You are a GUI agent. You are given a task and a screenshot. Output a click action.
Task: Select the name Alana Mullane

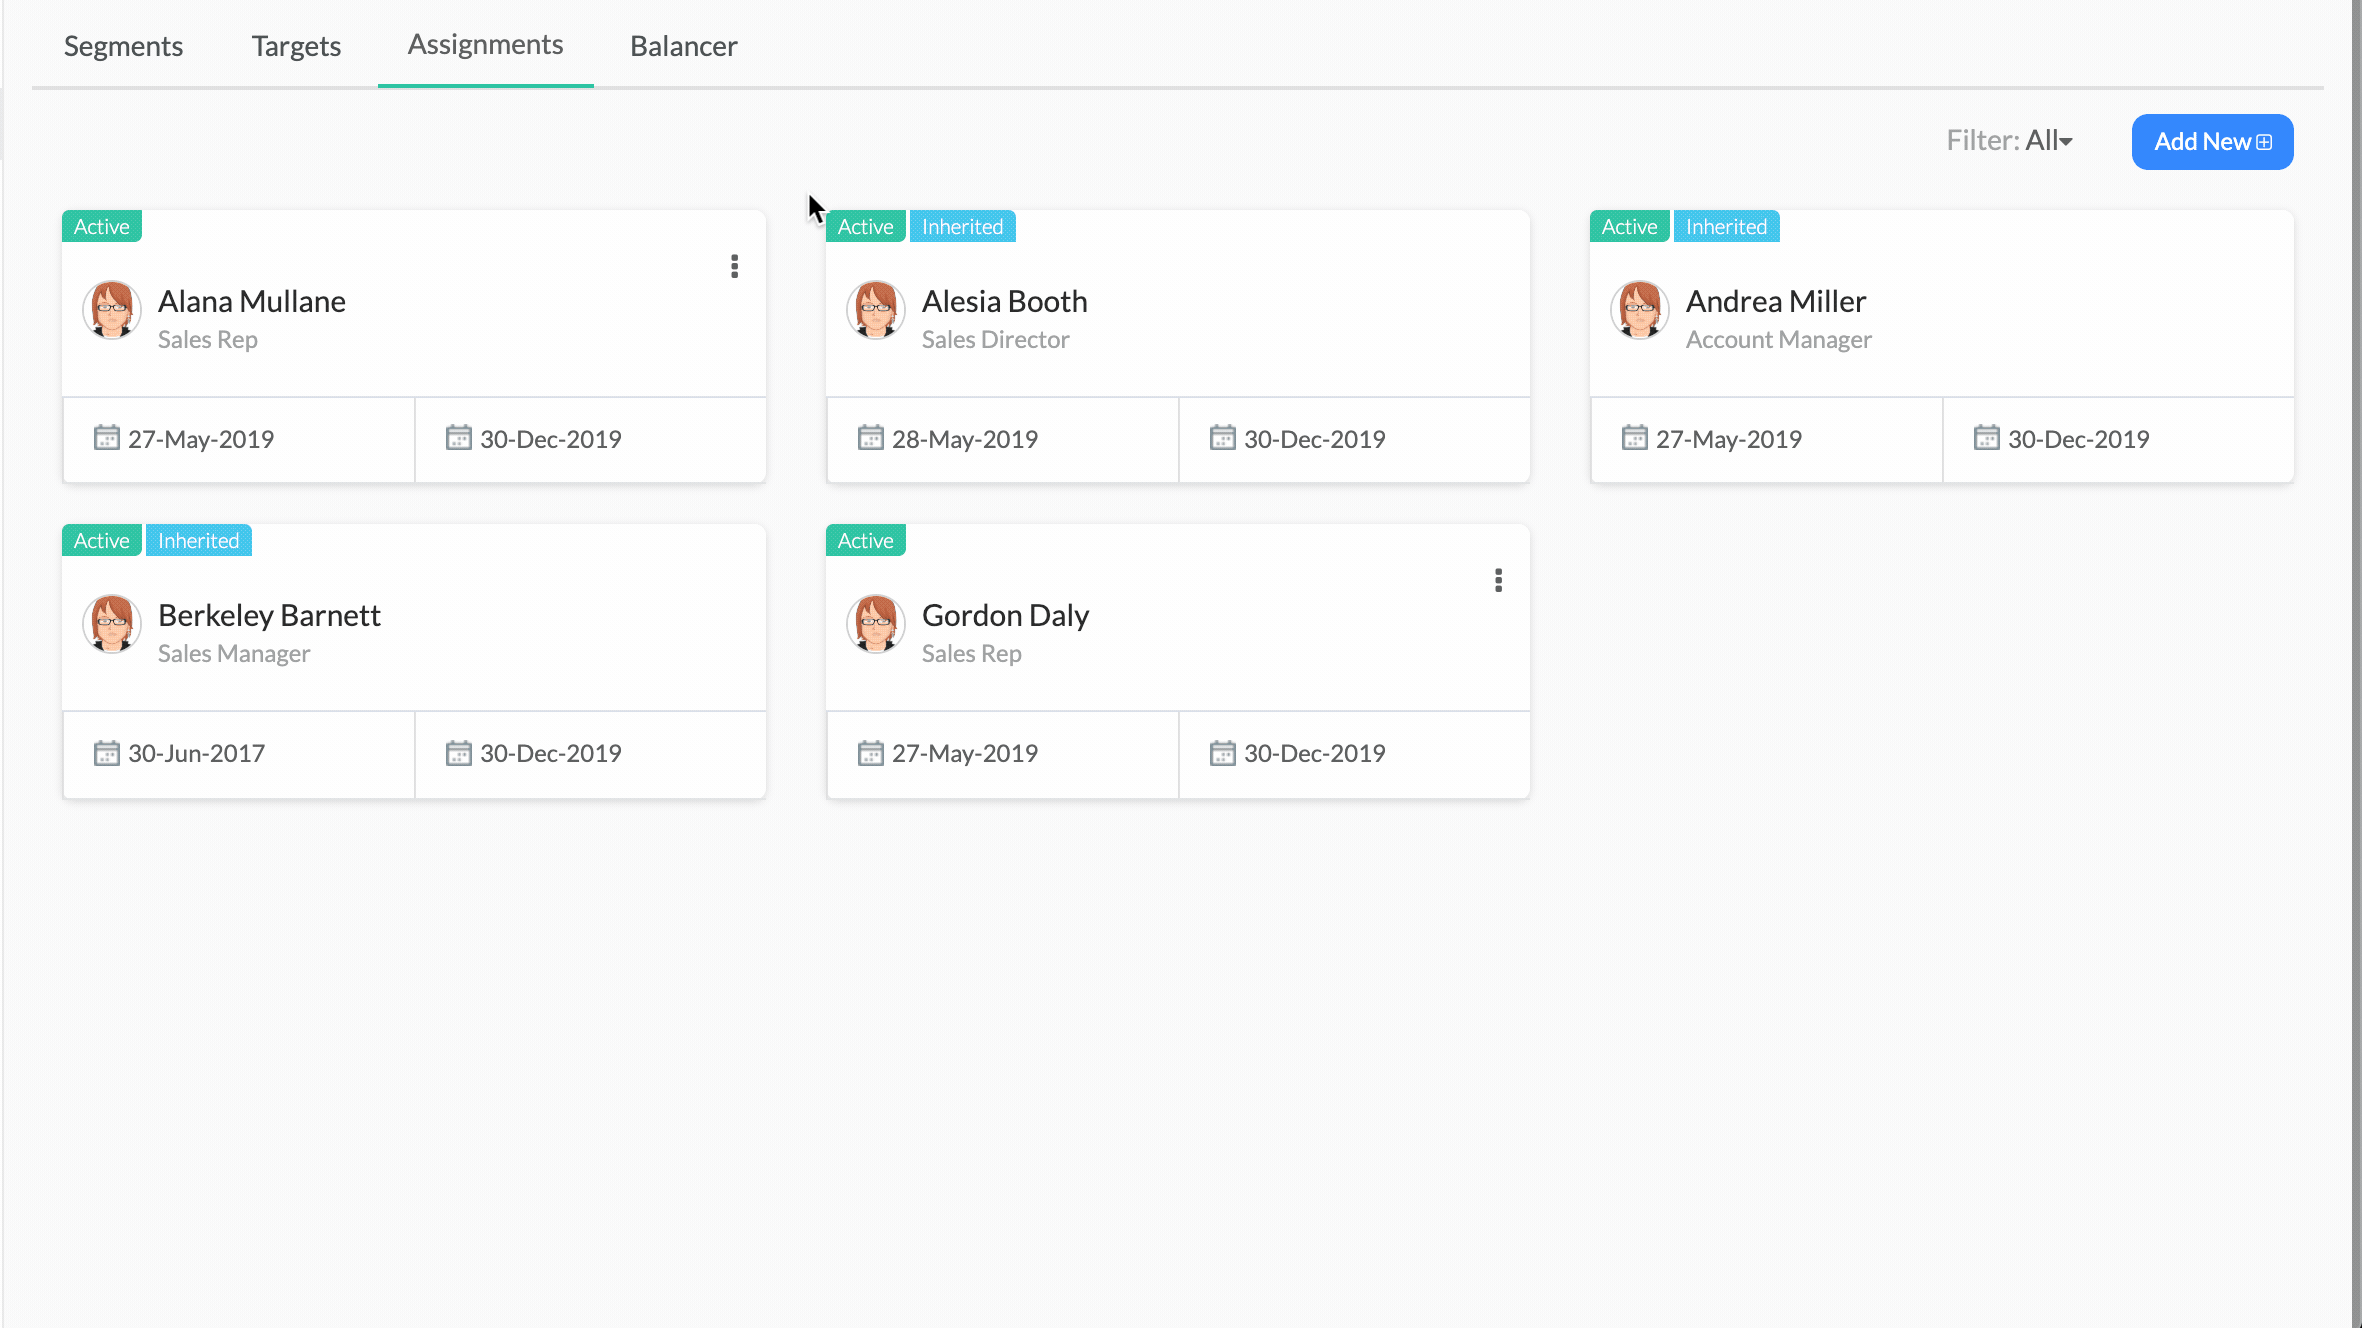252,301
